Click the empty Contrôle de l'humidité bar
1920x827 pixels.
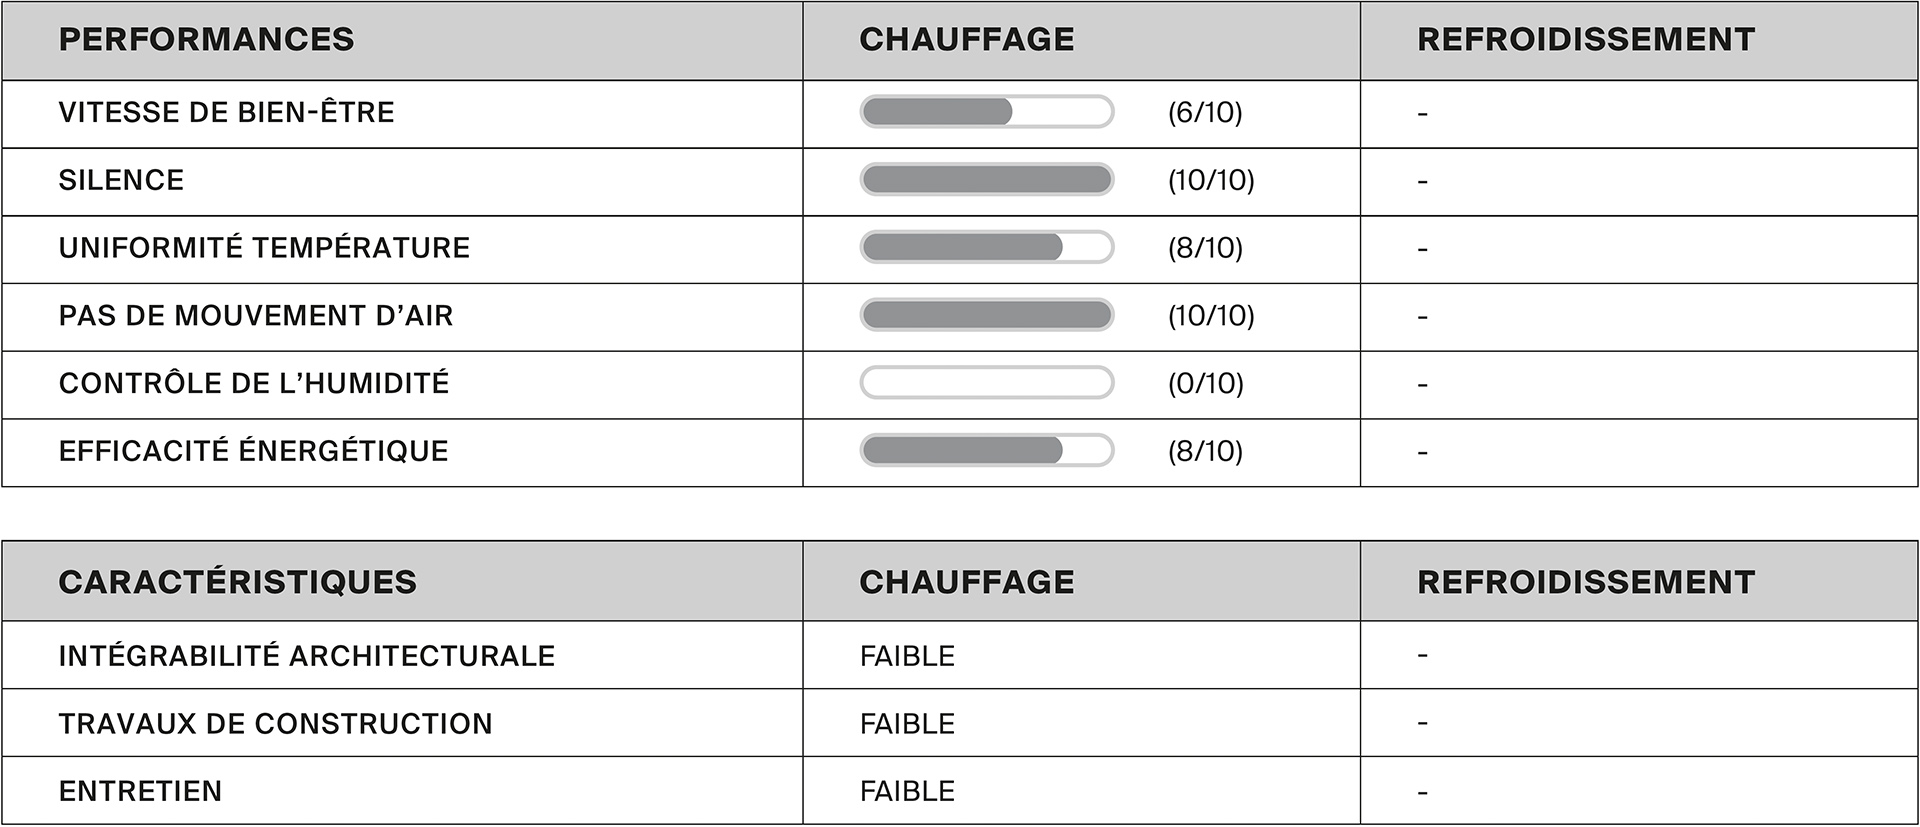[987, 383]
